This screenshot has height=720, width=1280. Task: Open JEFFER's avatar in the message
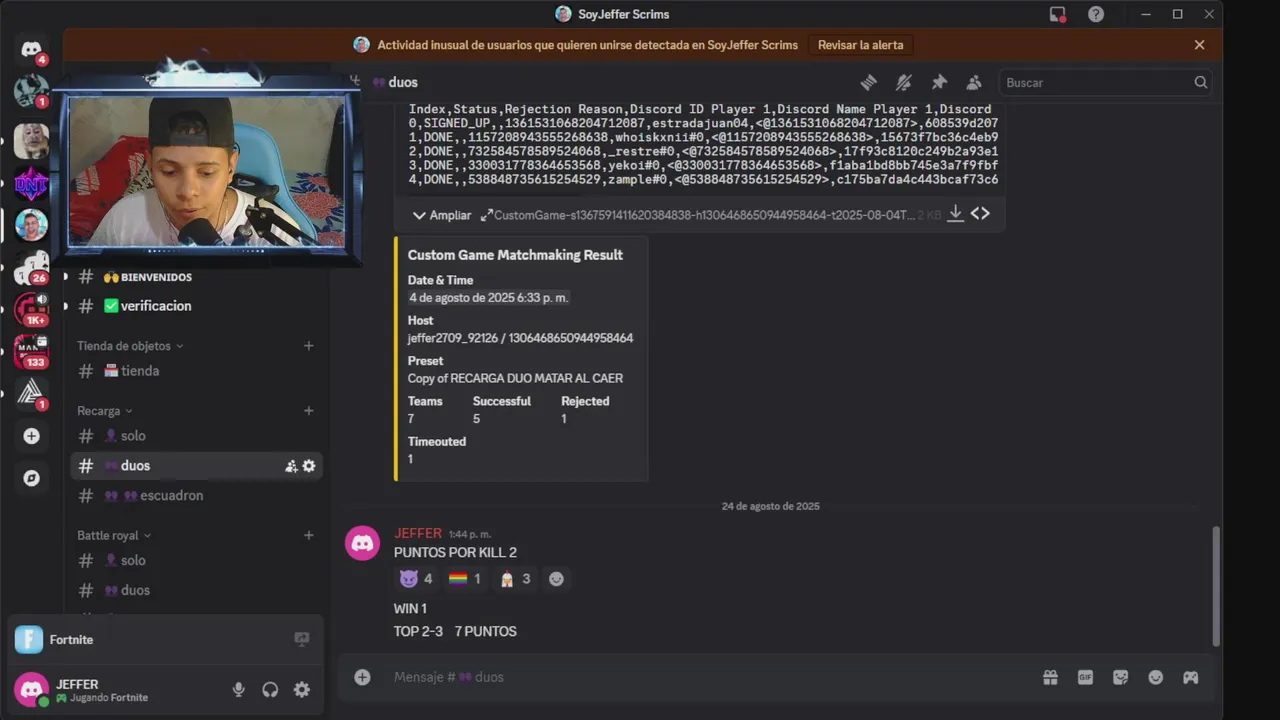click(x=362, y=543)
